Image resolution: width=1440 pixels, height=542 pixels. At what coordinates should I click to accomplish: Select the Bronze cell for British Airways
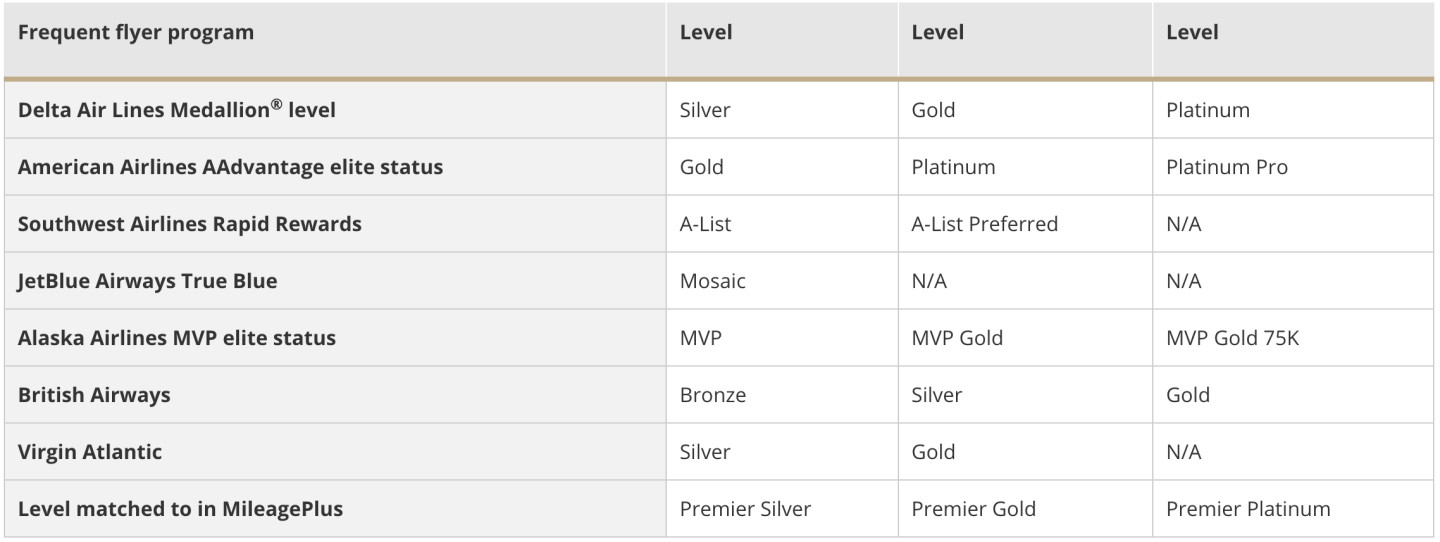pyautogui.click(x=712, y=395)
